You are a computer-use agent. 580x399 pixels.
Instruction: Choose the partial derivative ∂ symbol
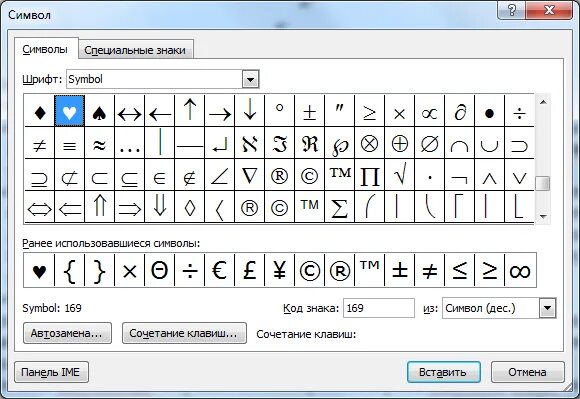pyautogui.click(x=459, y=111)
